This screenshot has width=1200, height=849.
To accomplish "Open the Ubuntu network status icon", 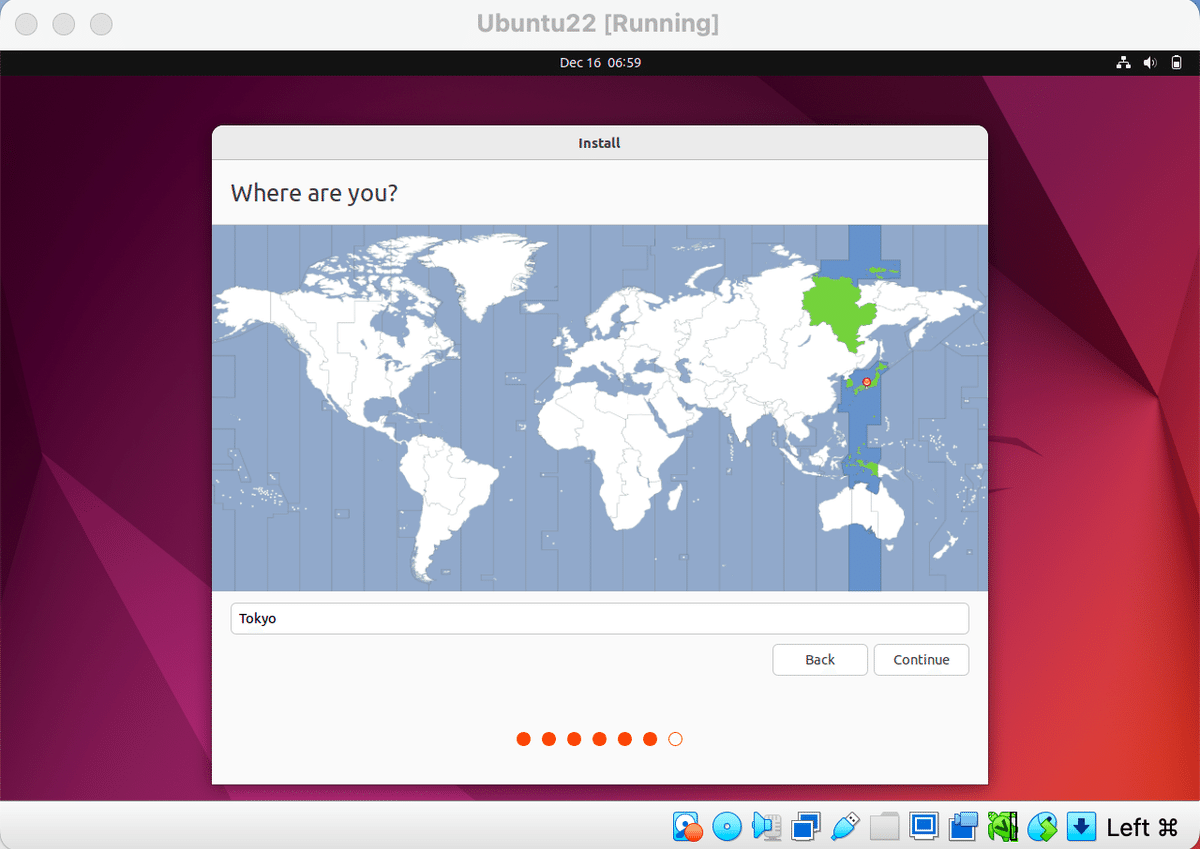I will [1124, 63].
